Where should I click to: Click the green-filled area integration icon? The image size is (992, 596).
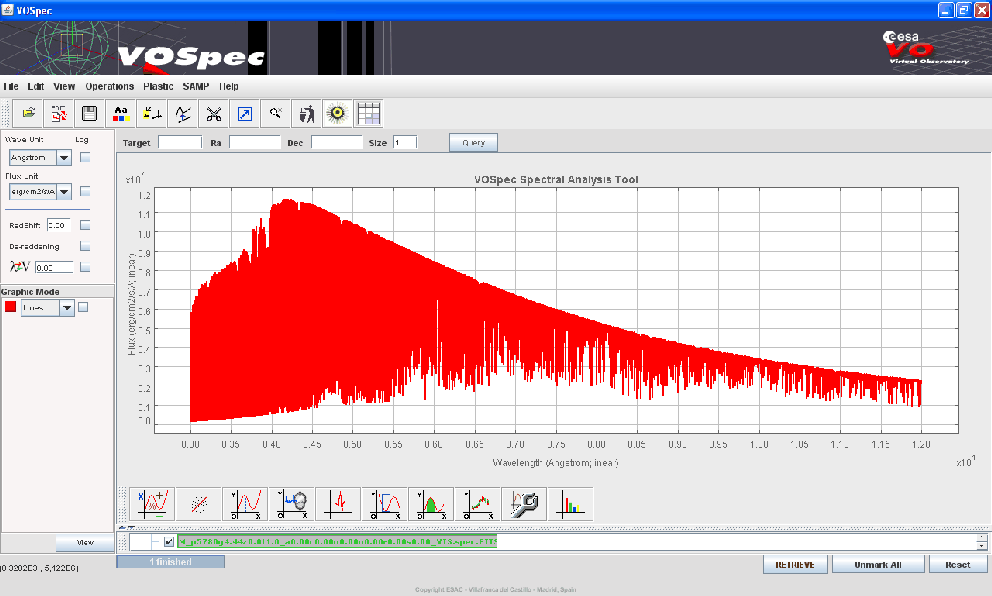point(431,503)
